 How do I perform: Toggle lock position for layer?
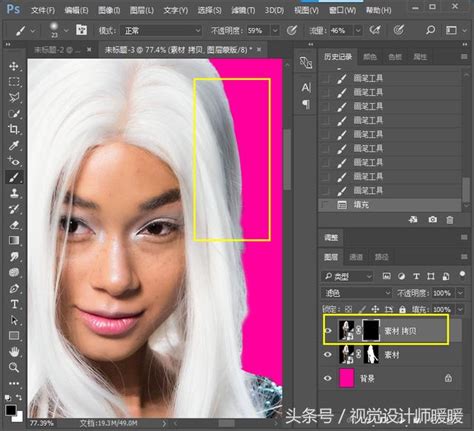click(x=375, y=309)
